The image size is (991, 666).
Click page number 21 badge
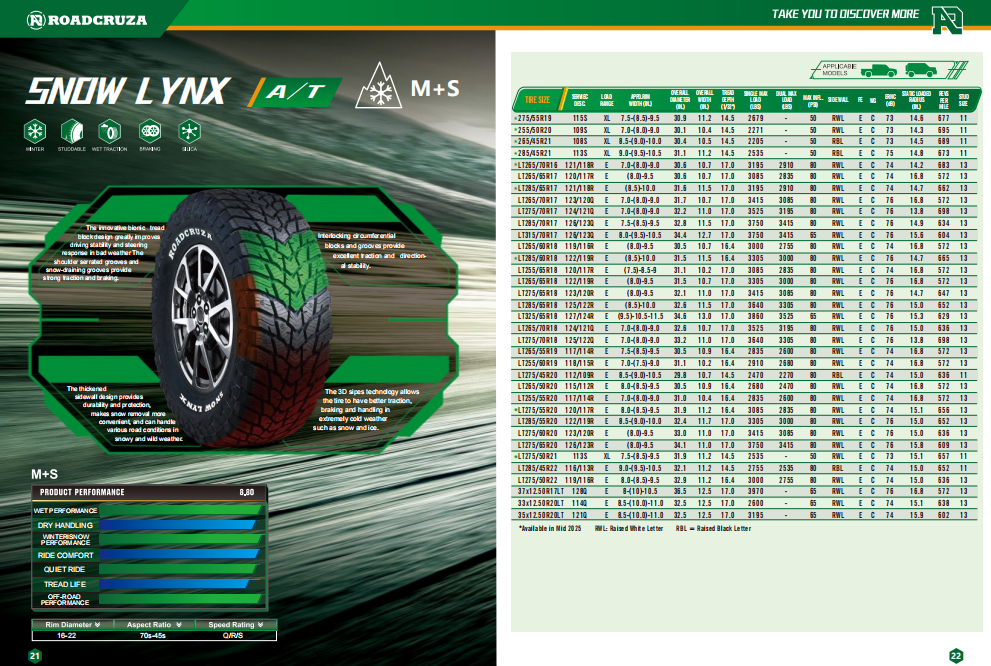pyautogui.click(x=35, y=656)
